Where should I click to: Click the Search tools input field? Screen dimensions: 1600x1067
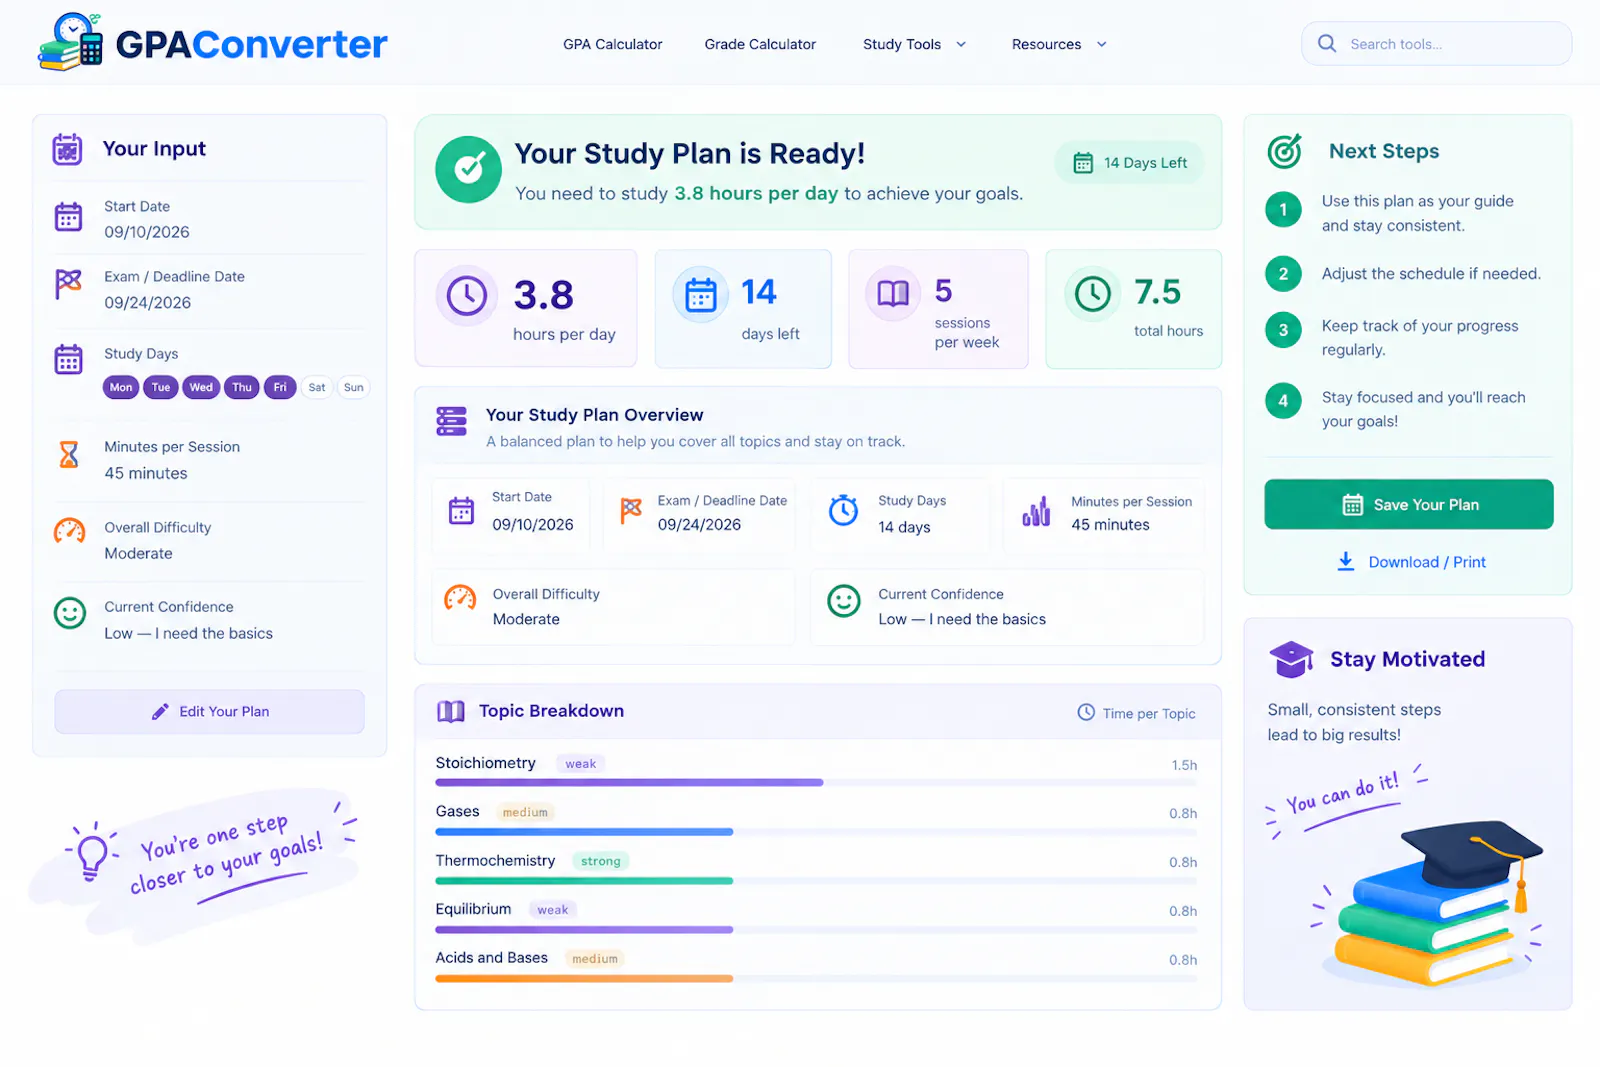[x=1436, y=44]
